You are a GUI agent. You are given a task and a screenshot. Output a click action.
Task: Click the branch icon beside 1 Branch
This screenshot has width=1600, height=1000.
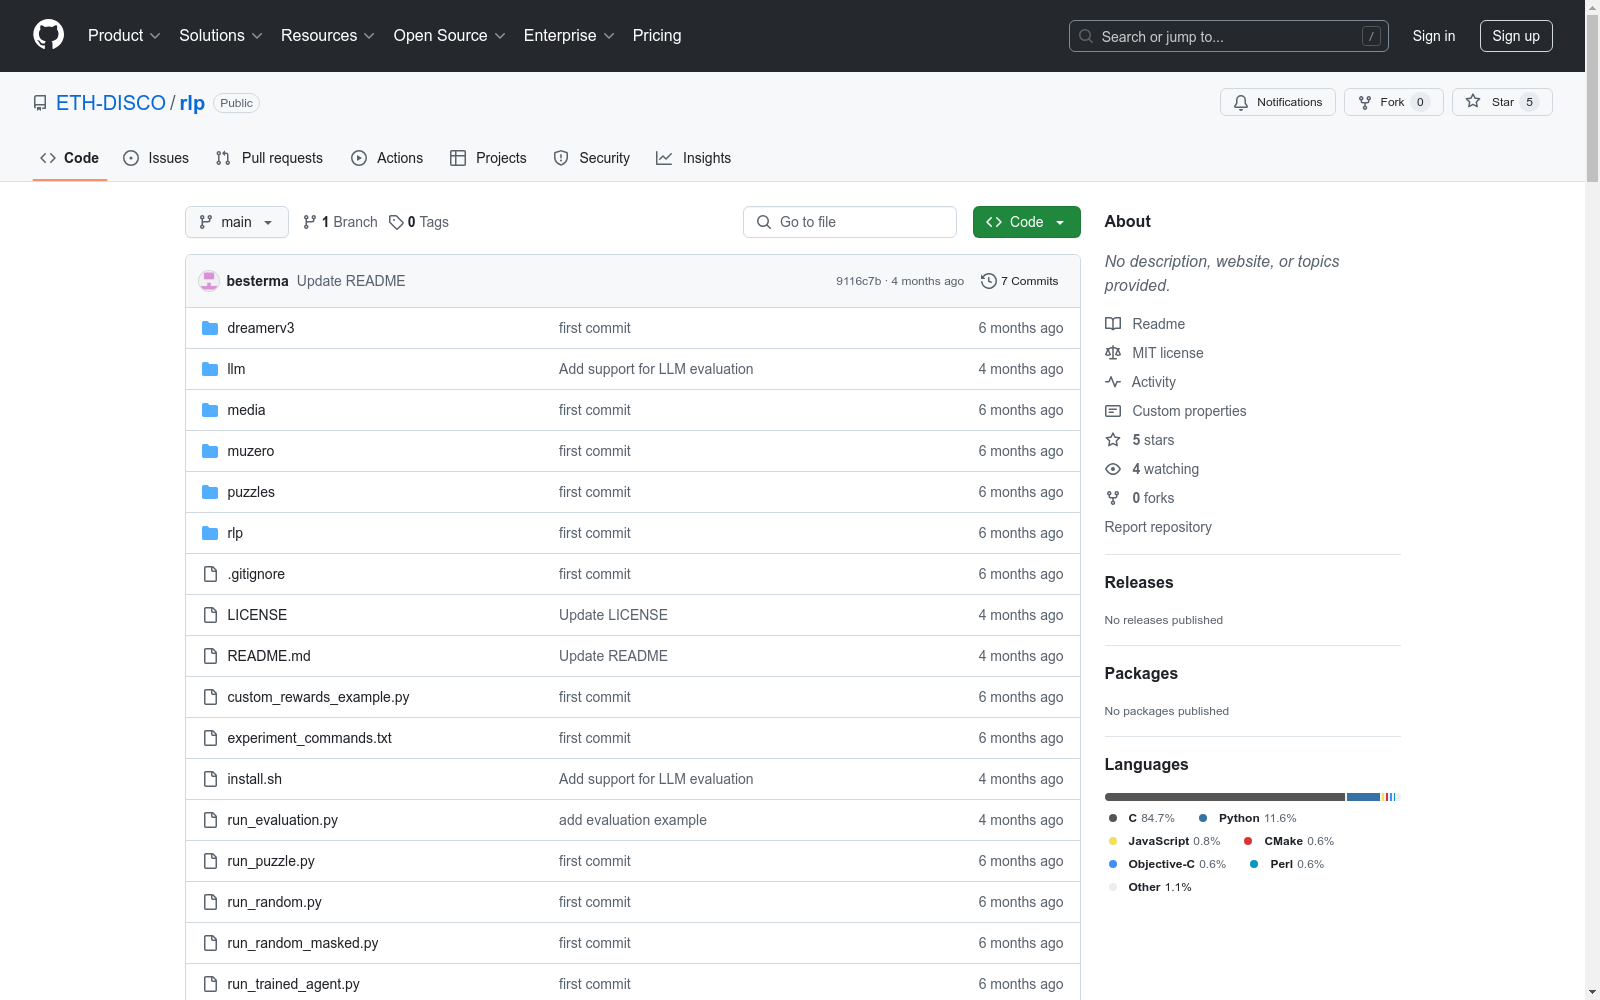tap(310, 222)
